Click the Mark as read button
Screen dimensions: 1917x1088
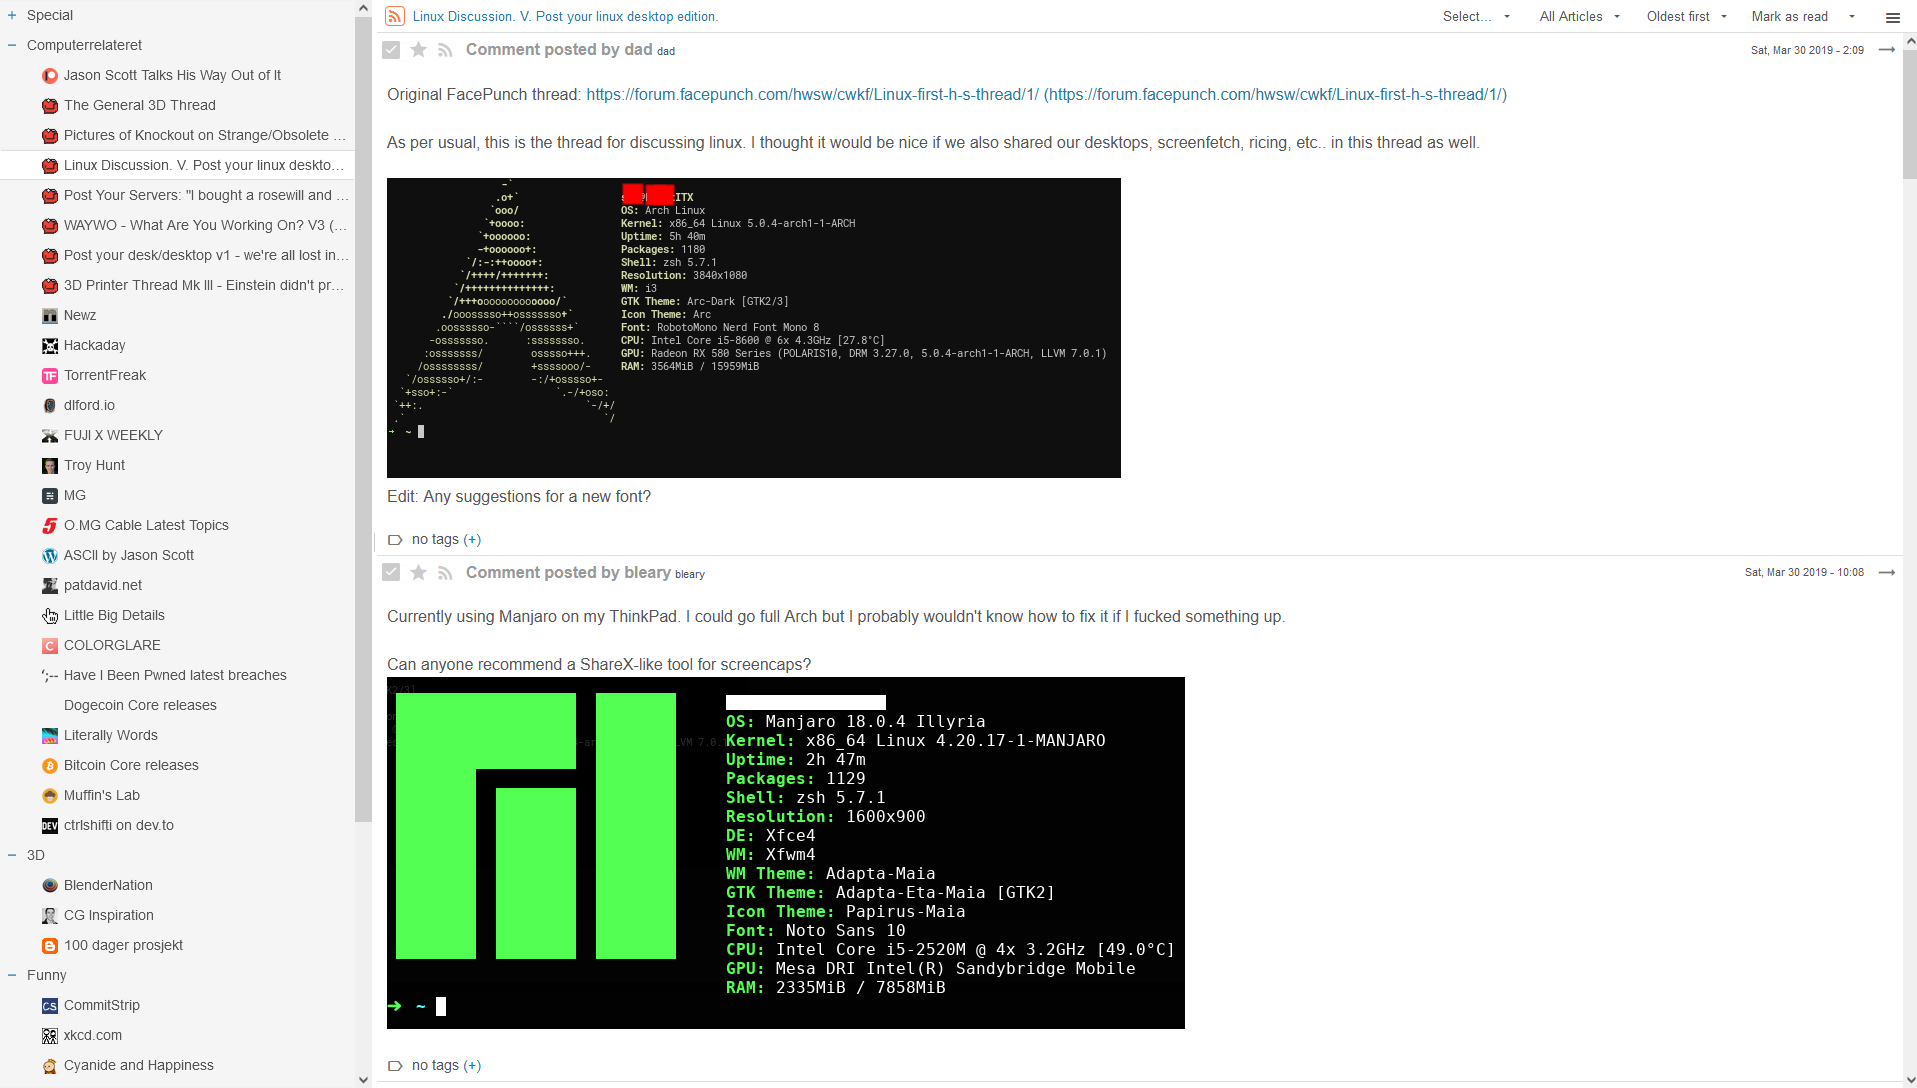(x=1789, y=17)
